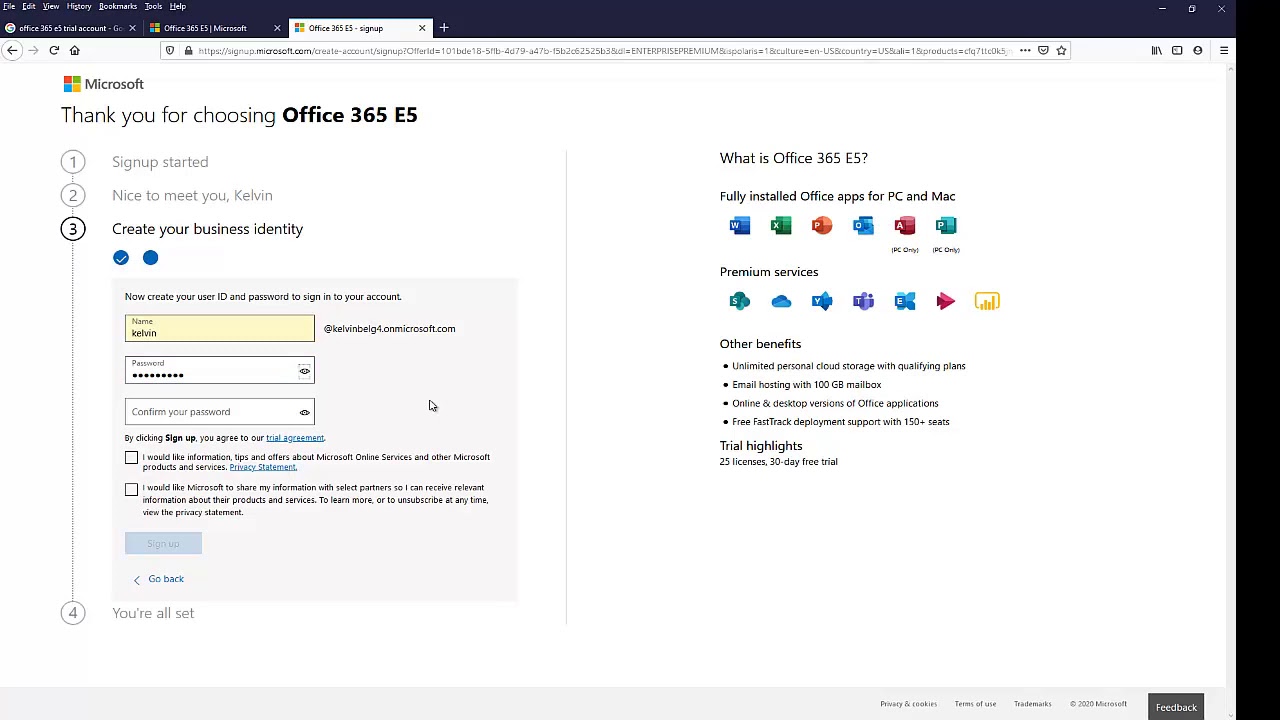The width and height of the screenshot is (1280, 720).
Task: Open page actions three-dot menu
Action: click(1025, 50)
